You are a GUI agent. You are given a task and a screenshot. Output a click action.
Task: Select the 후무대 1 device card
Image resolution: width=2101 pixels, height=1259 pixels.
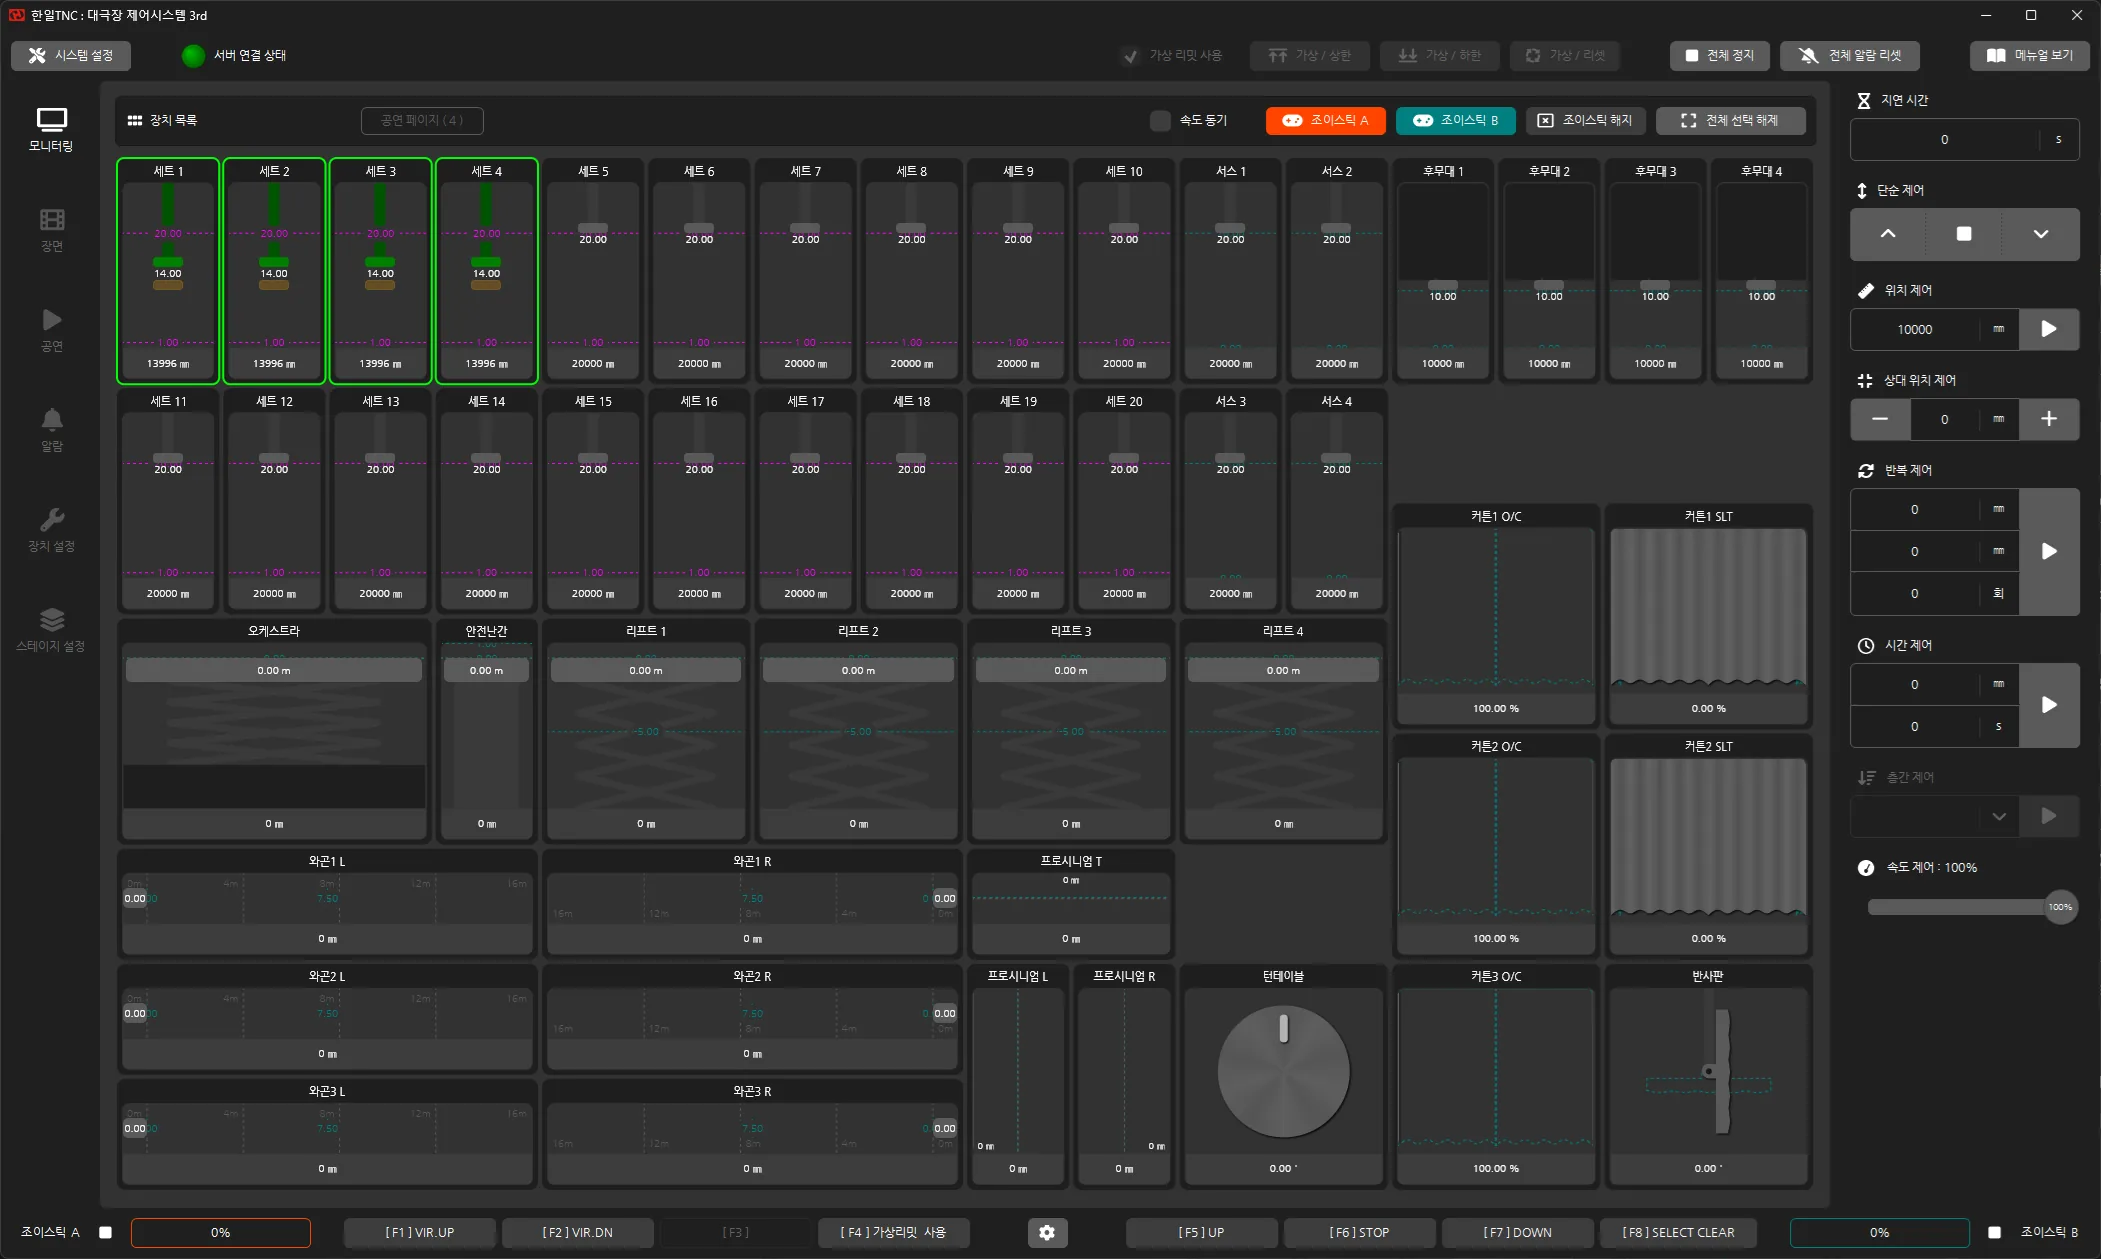point(1443,270)
